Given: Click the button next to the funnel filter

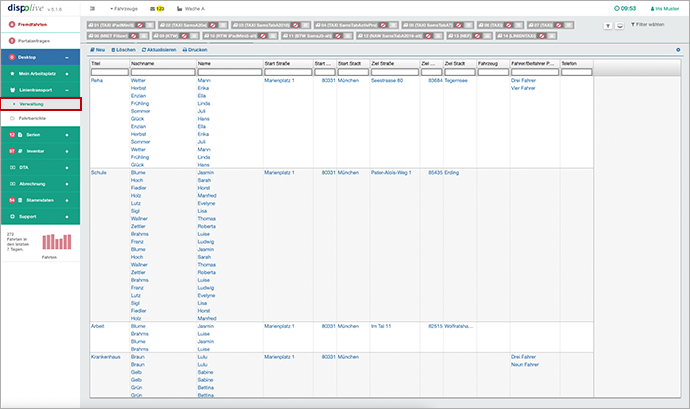Looking at the screenshot, I should click(x=620, y=26).
